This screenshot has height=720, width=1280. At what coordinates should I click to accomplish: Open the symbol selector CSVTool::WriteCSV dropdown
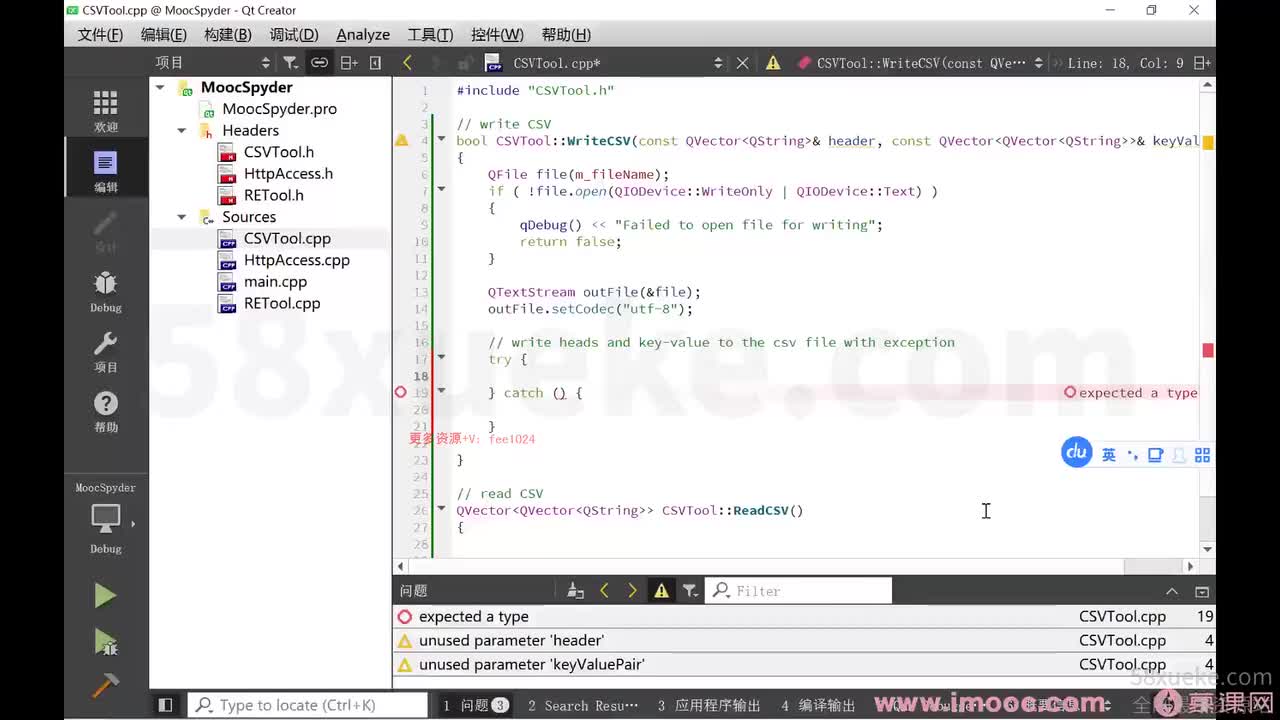pos(921,62)
